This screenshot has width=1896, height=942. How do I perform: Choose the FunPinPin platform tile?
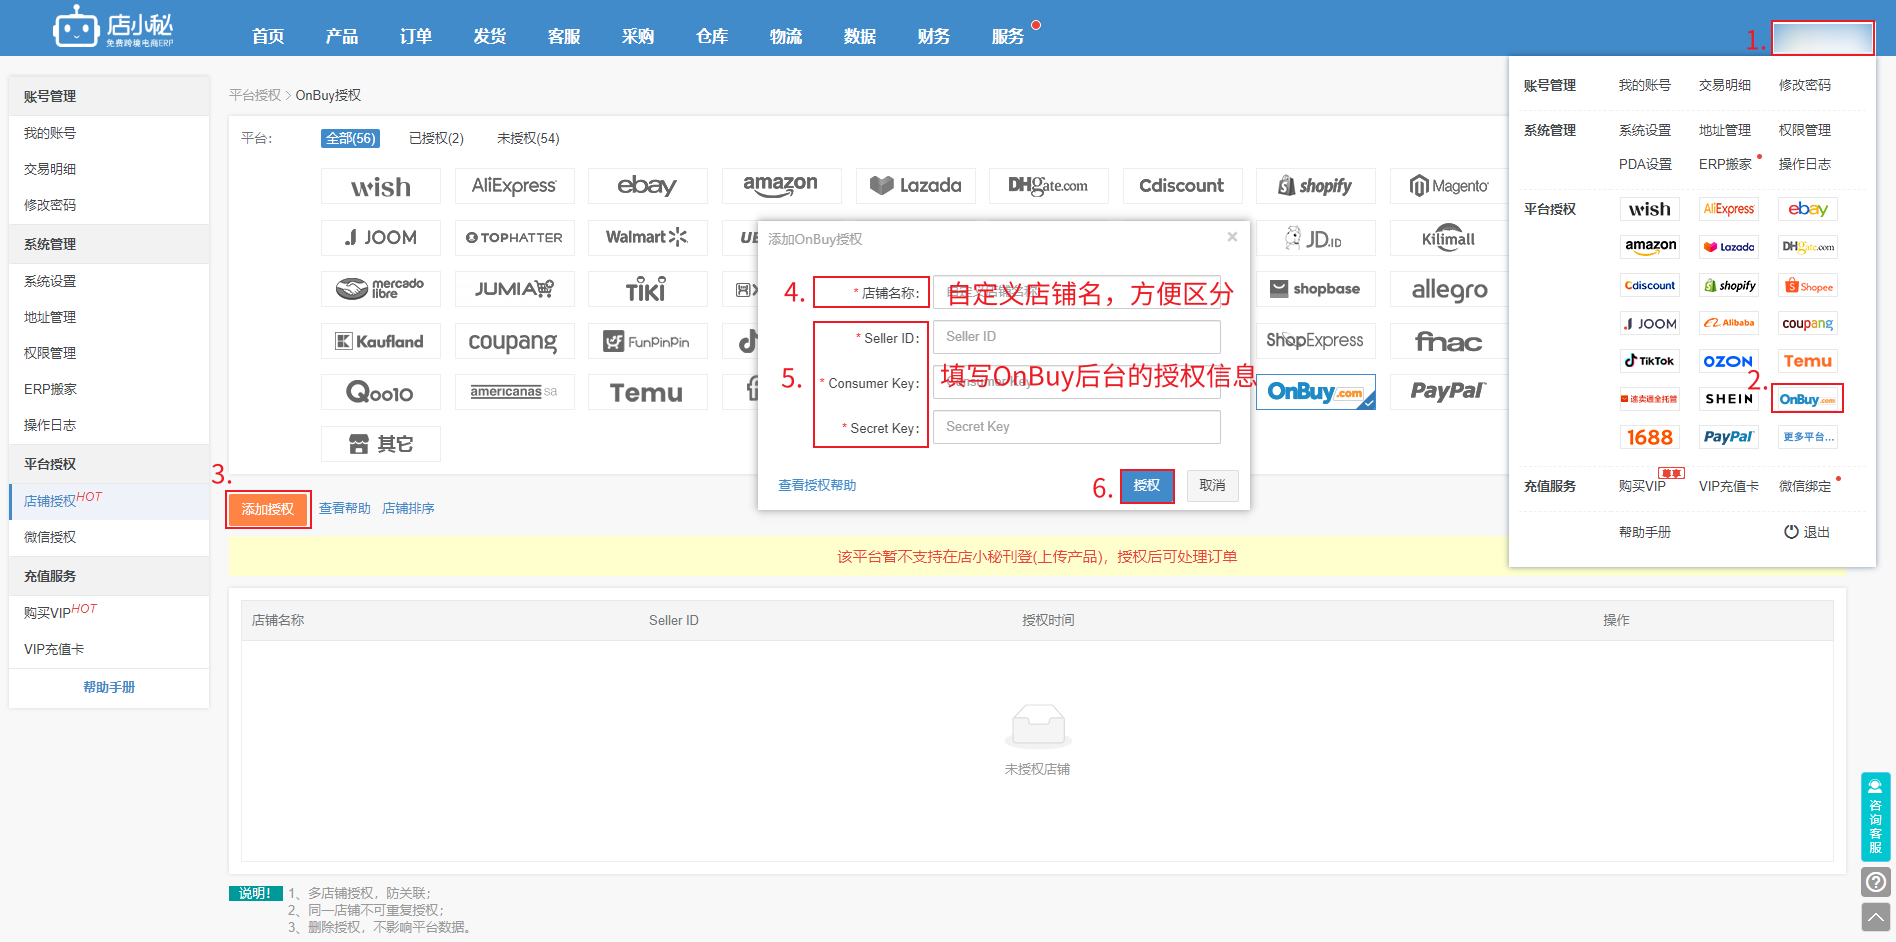(648, 341)
